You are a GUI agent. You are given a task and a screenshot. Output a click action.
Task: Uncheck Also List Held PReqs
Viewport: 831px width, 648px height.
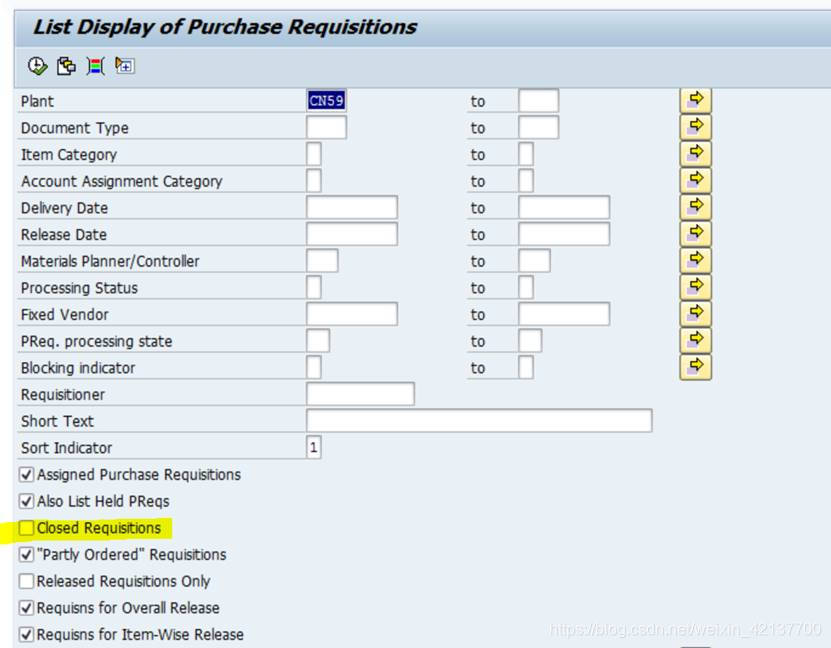pos(26,501)
